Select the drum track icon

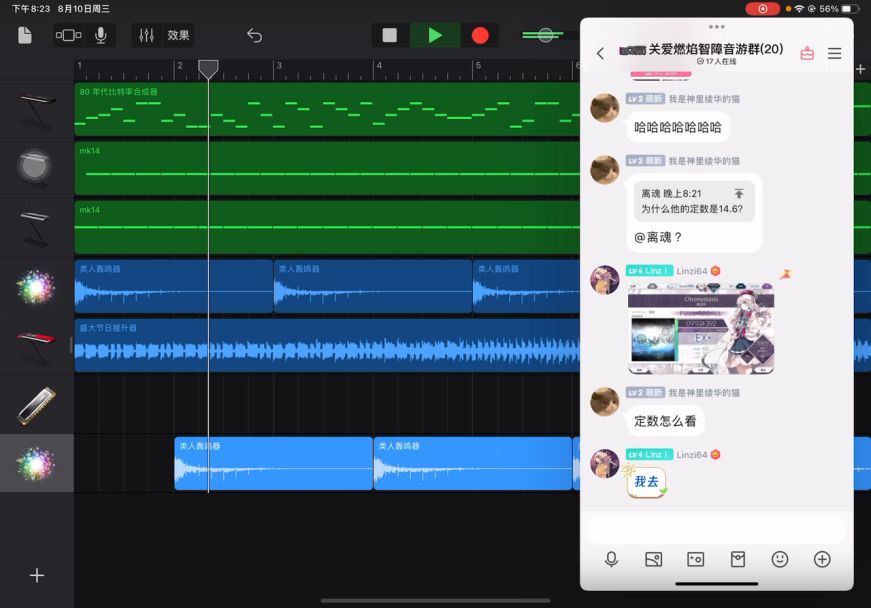[x=36, y=166]
